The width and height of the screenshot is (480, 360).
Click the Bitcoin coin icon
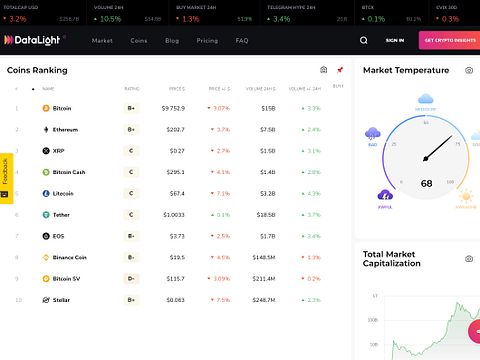pyautogui.click(x=46, y=108)
